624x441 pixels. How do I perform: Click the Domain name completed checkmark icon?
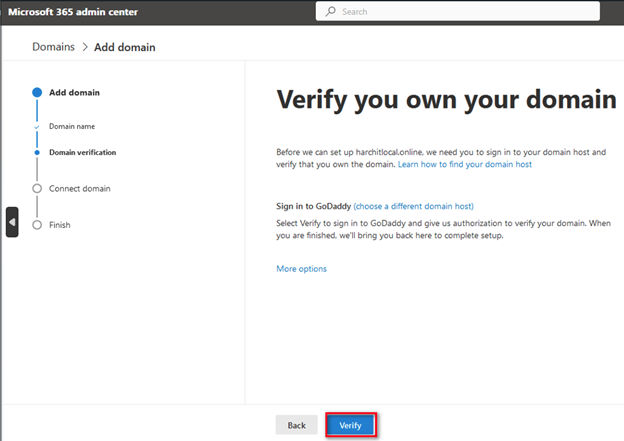point(37,127)
